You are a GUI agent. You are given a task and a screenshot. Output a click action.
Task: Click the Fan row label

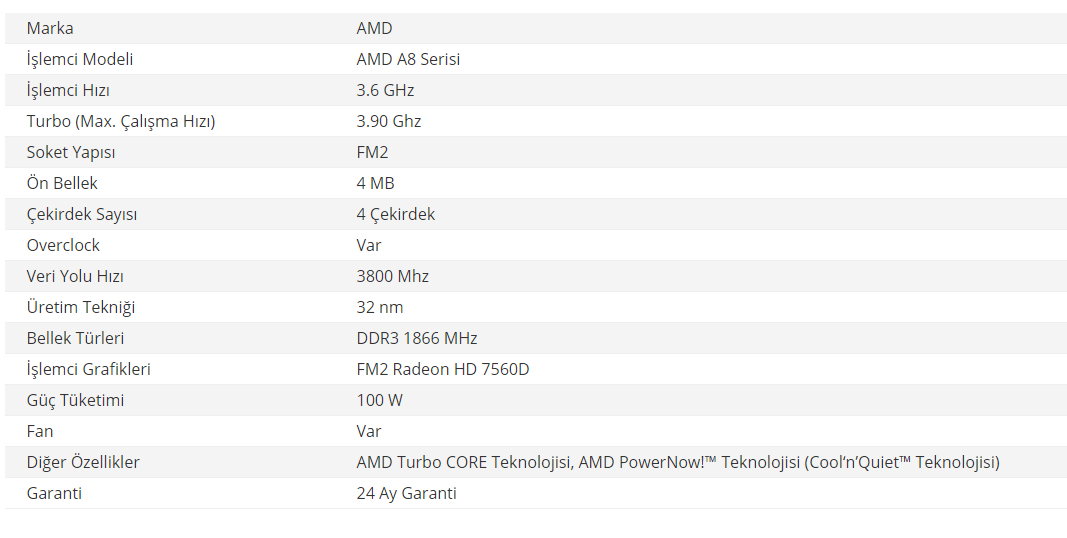[40, 431]
